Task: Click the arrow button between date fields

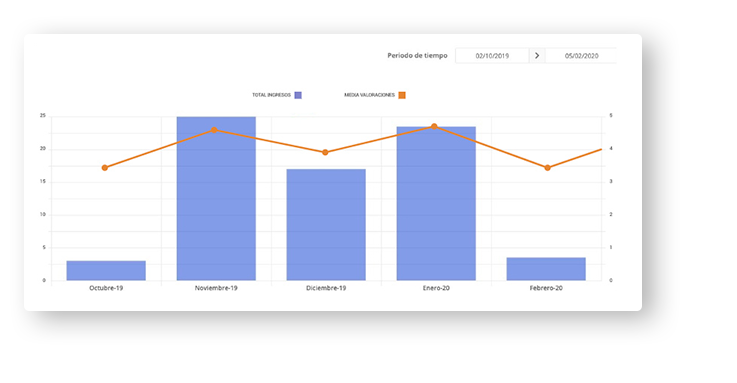Action: point(537,55)
